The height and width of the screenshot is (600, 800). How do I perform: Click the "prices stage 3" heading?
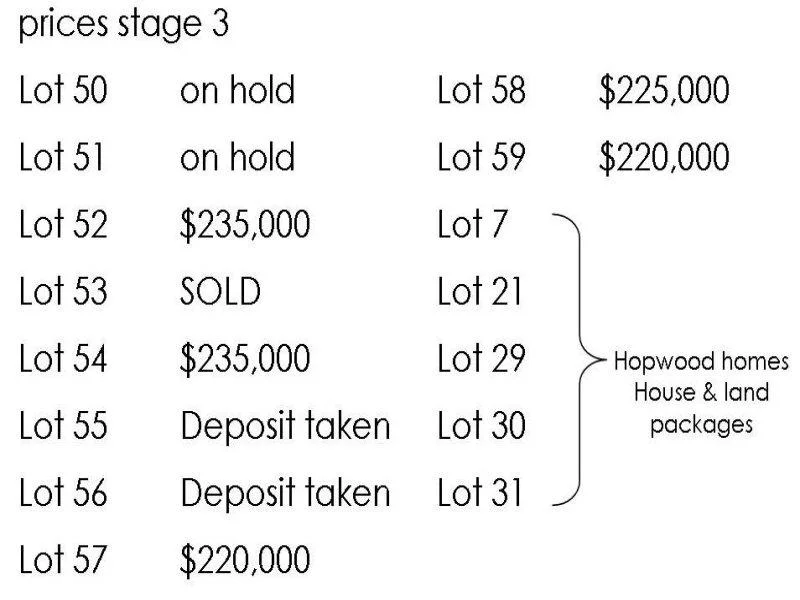[123, 24]
